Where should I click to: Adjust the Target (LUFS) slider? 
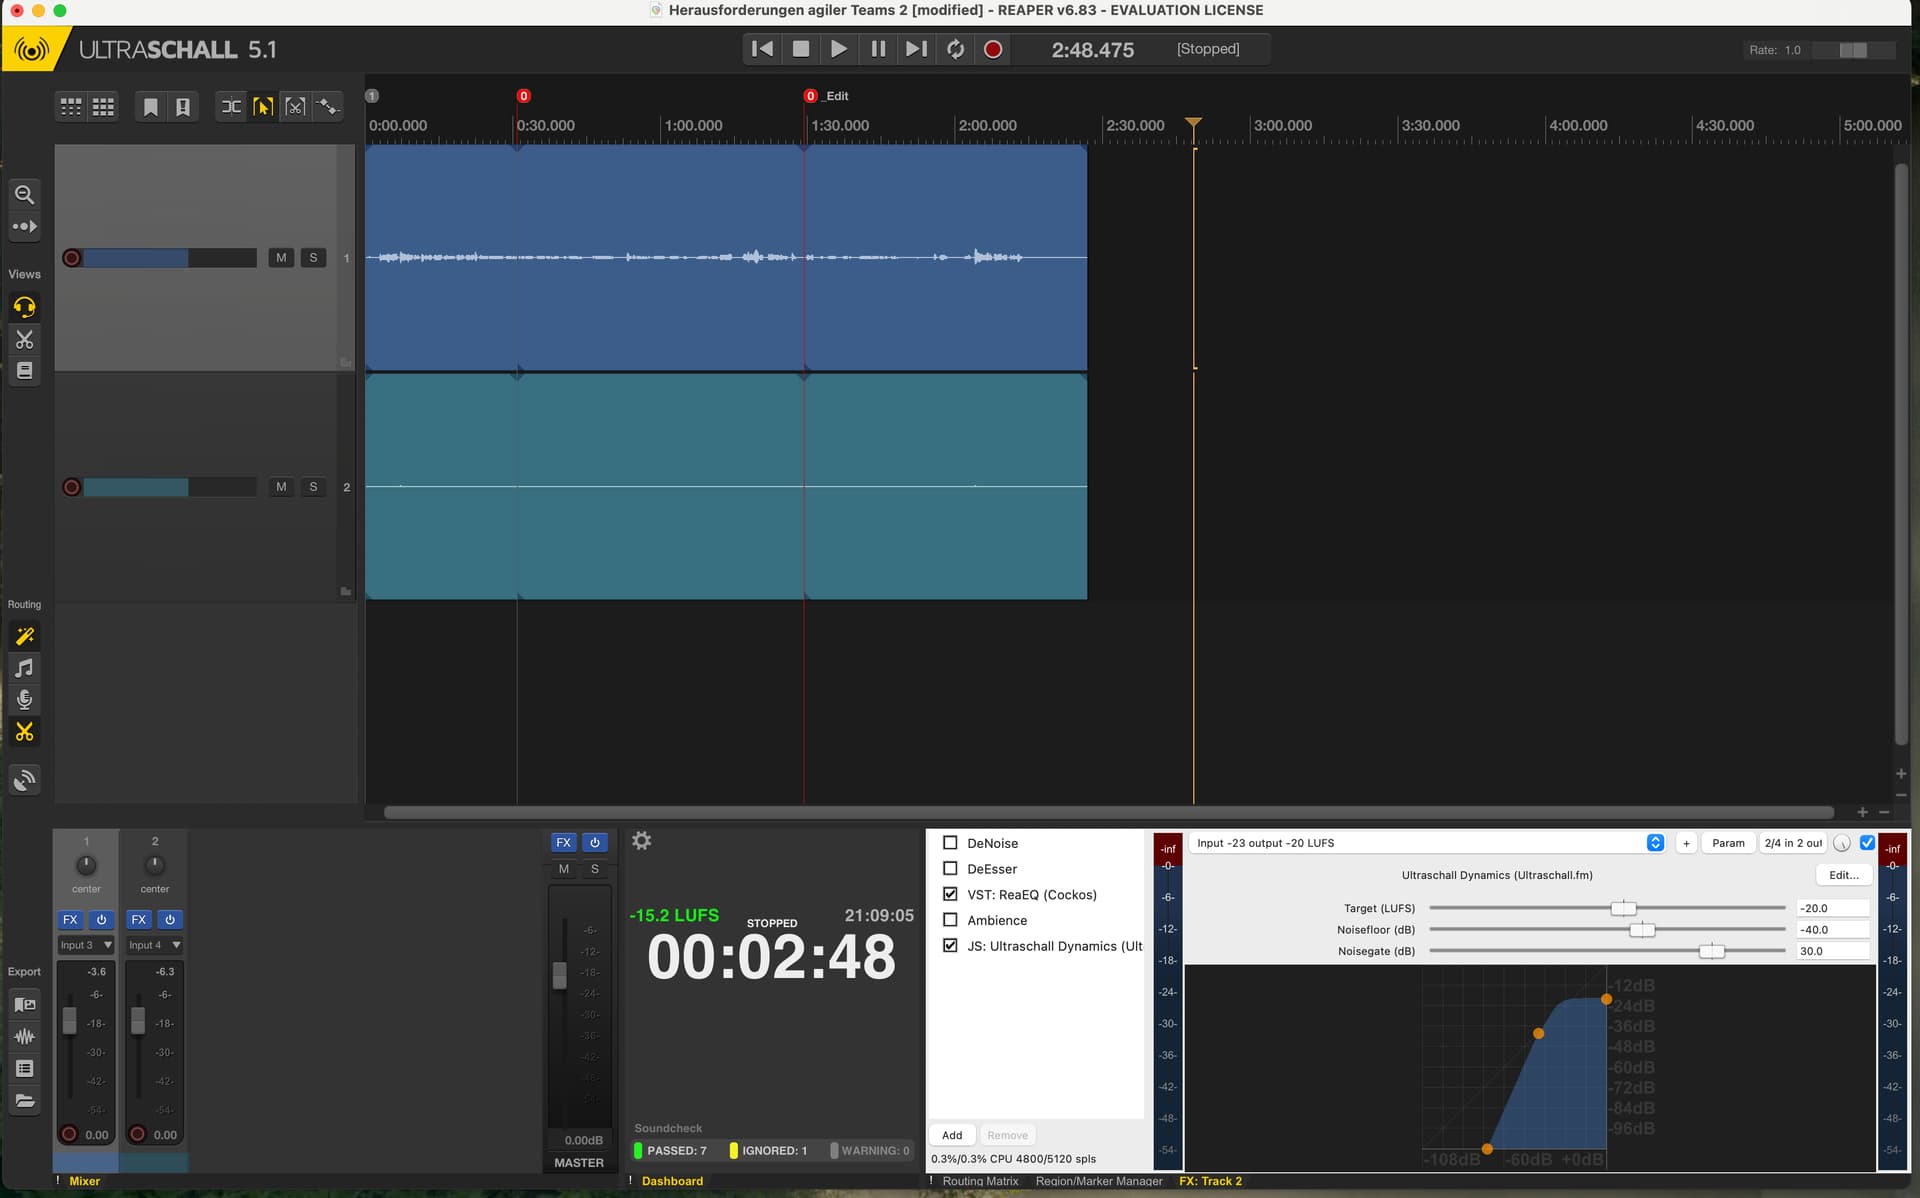tap(1623, 908)
